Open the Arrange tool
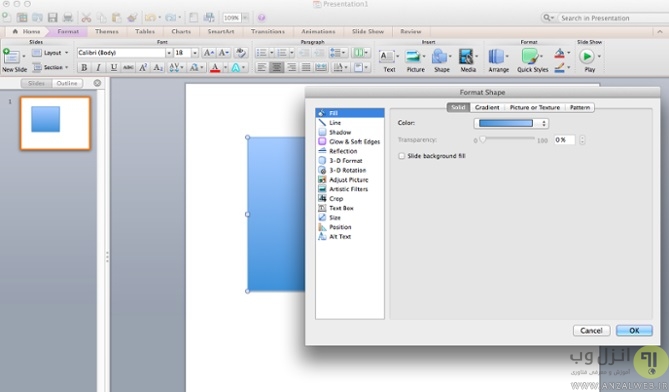 click(498, 61)
